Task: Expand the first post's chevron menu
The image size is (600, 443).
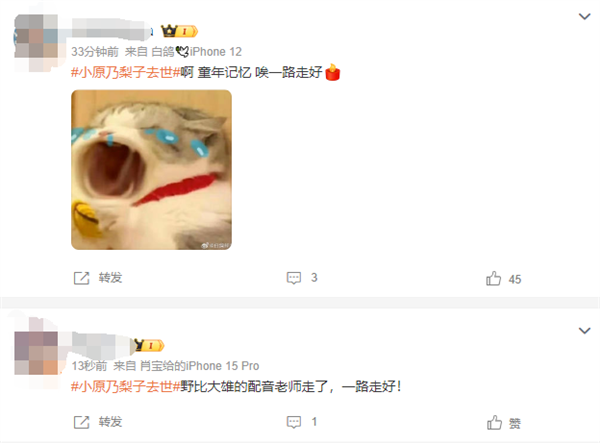Action: (x=584, y=16)
